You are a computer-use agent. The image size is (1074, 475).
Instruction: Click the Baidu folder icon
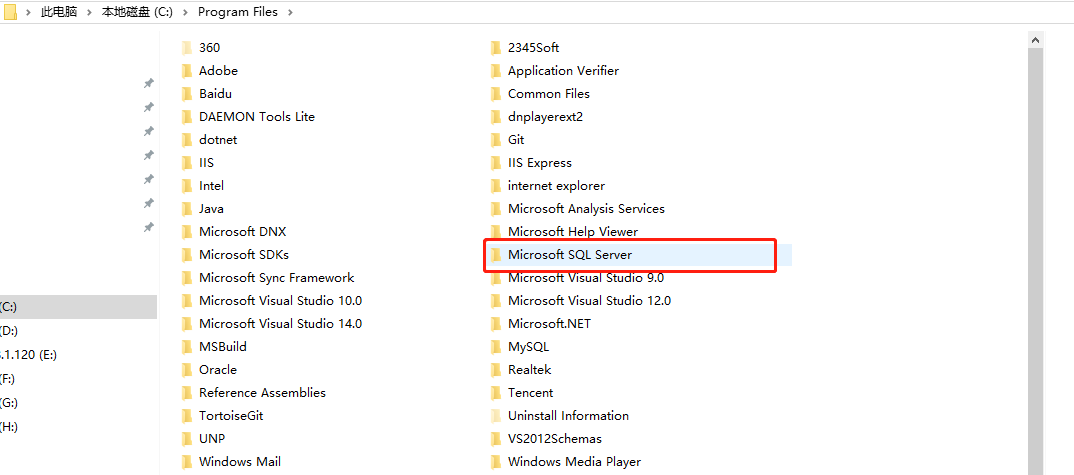pos(186,94)
